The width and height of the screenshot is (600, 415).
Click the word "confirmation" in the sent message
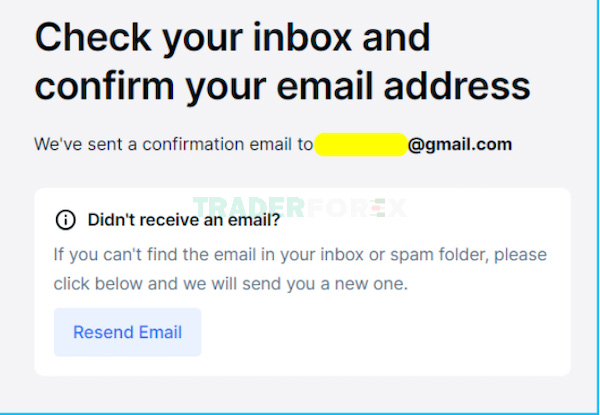click(193, 145)
